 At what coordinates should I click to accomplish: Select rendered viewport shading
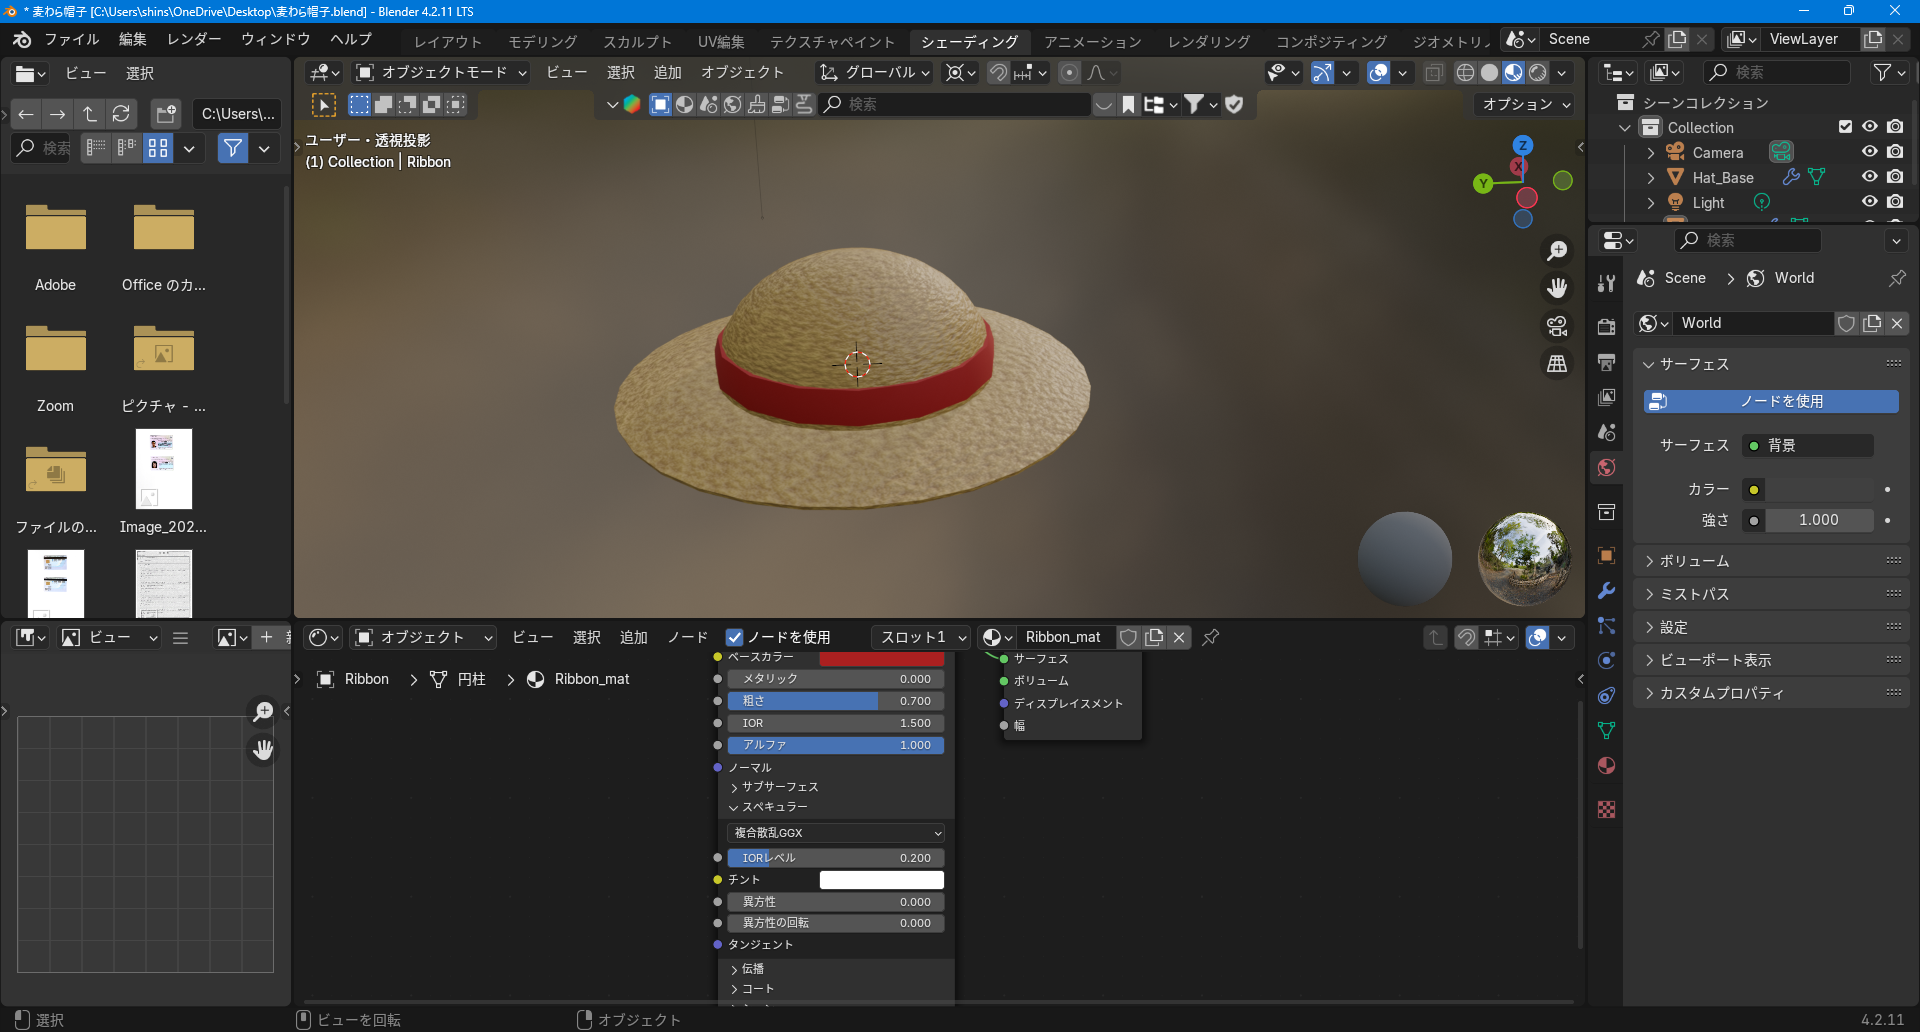tap(1538, 73)
